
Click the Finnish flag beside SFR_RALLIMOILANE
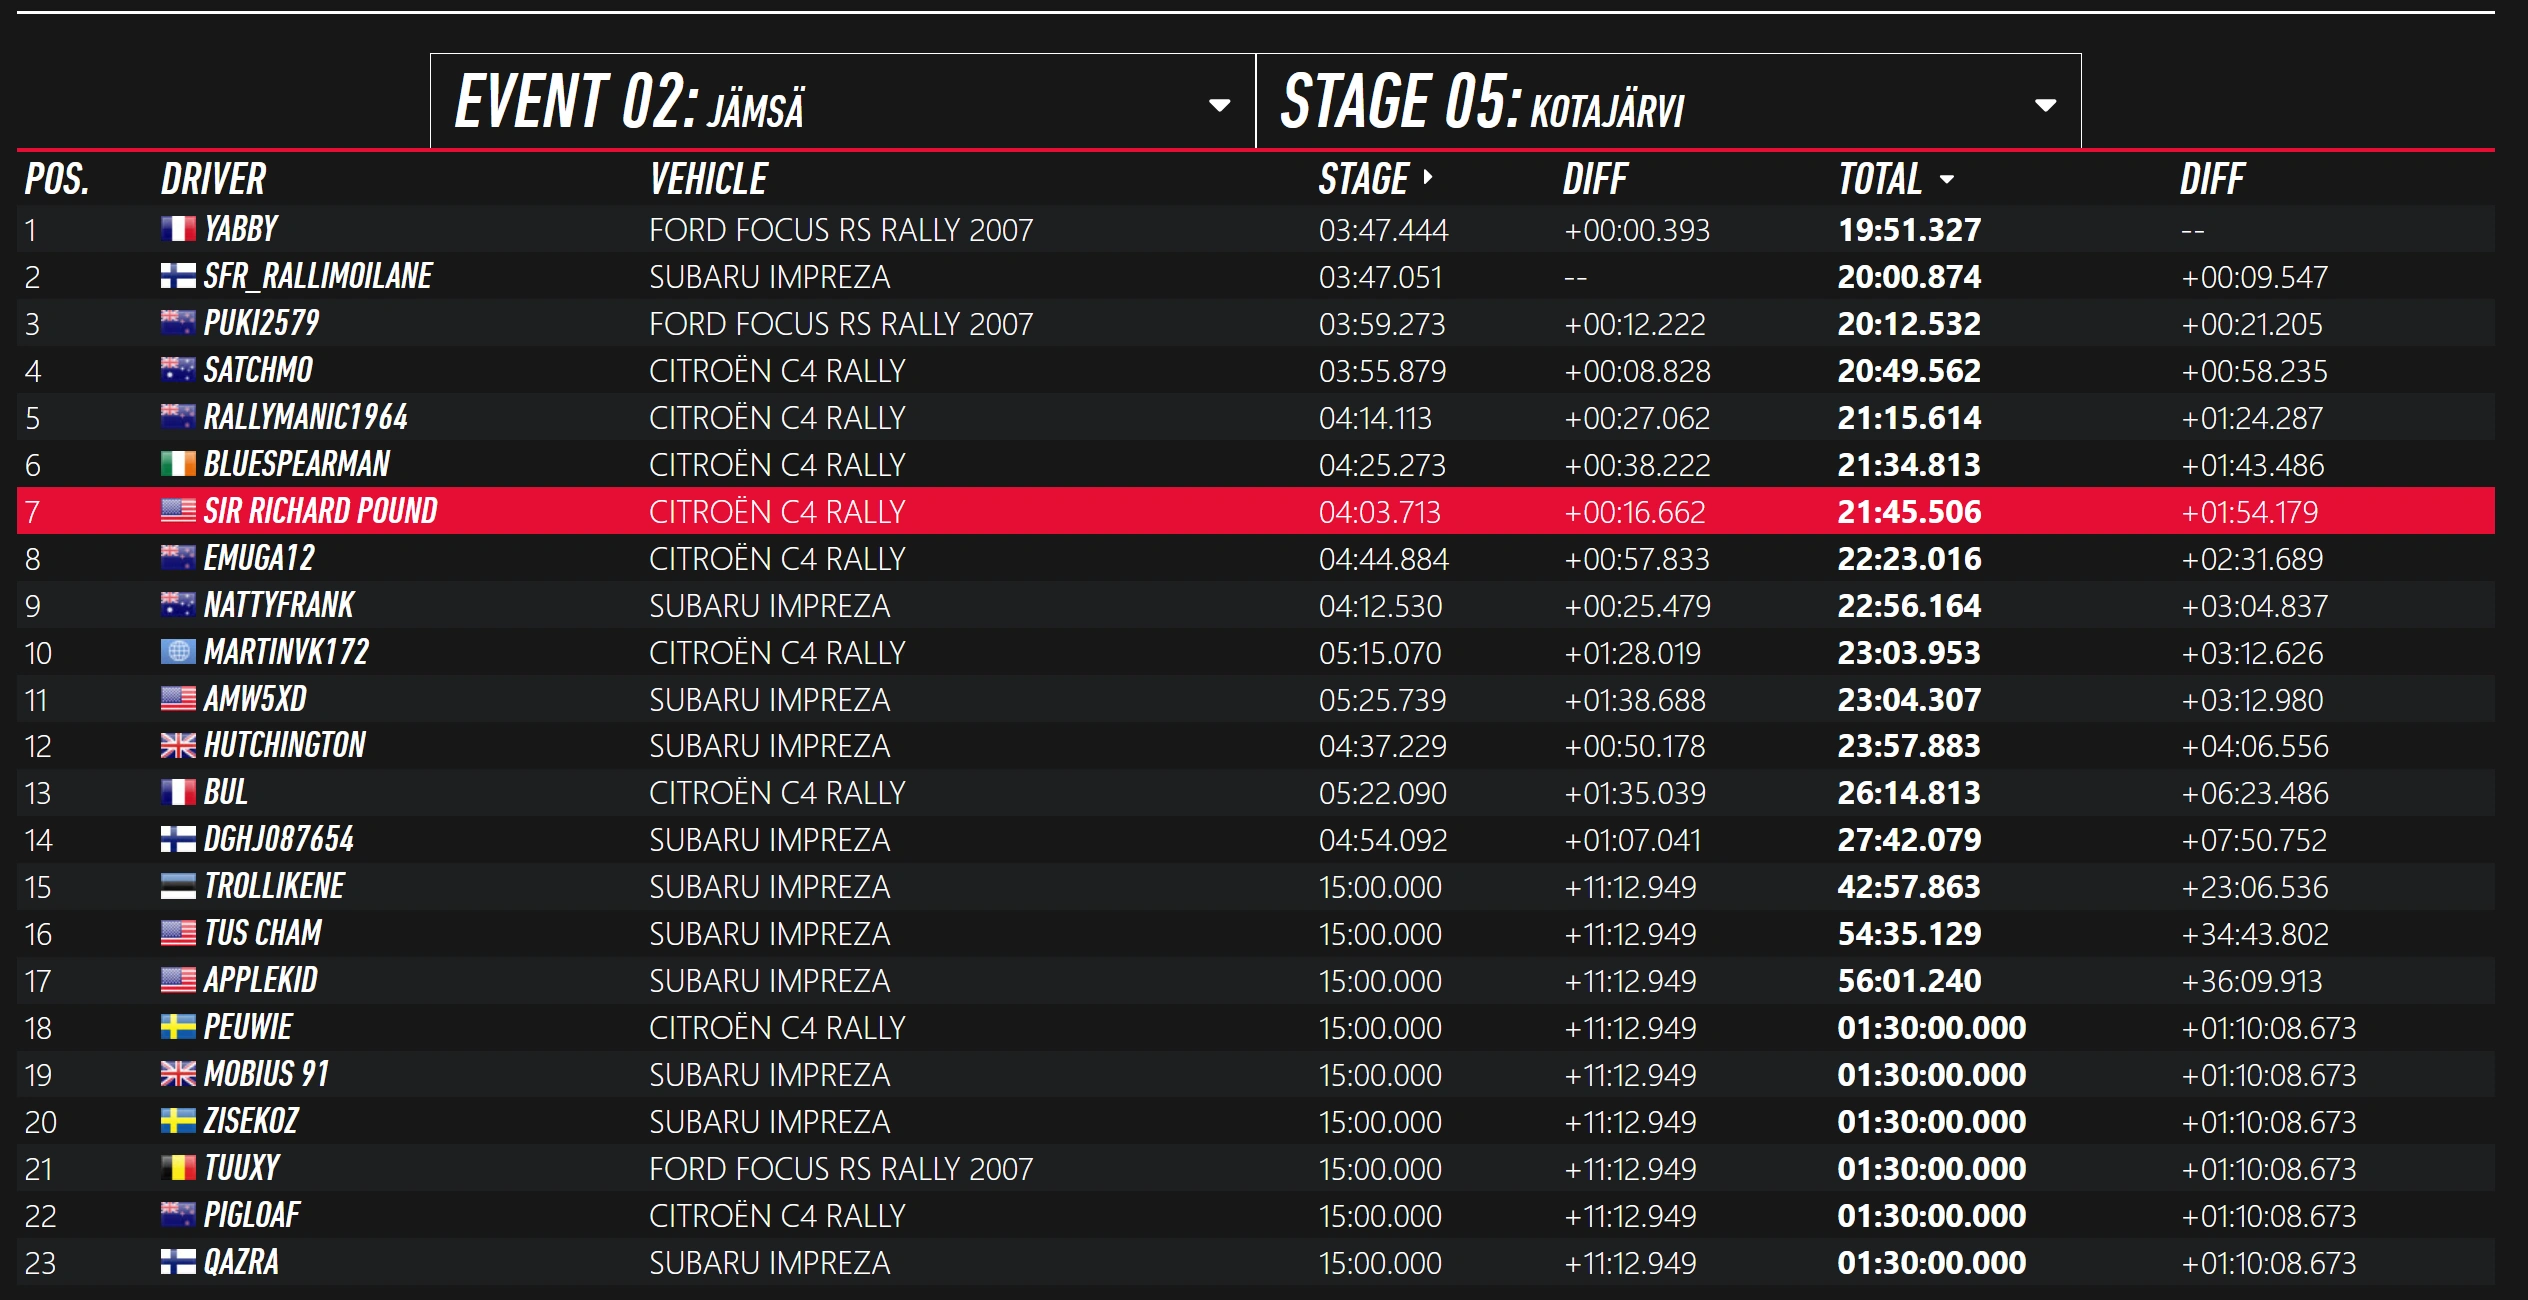click(178, 277)
